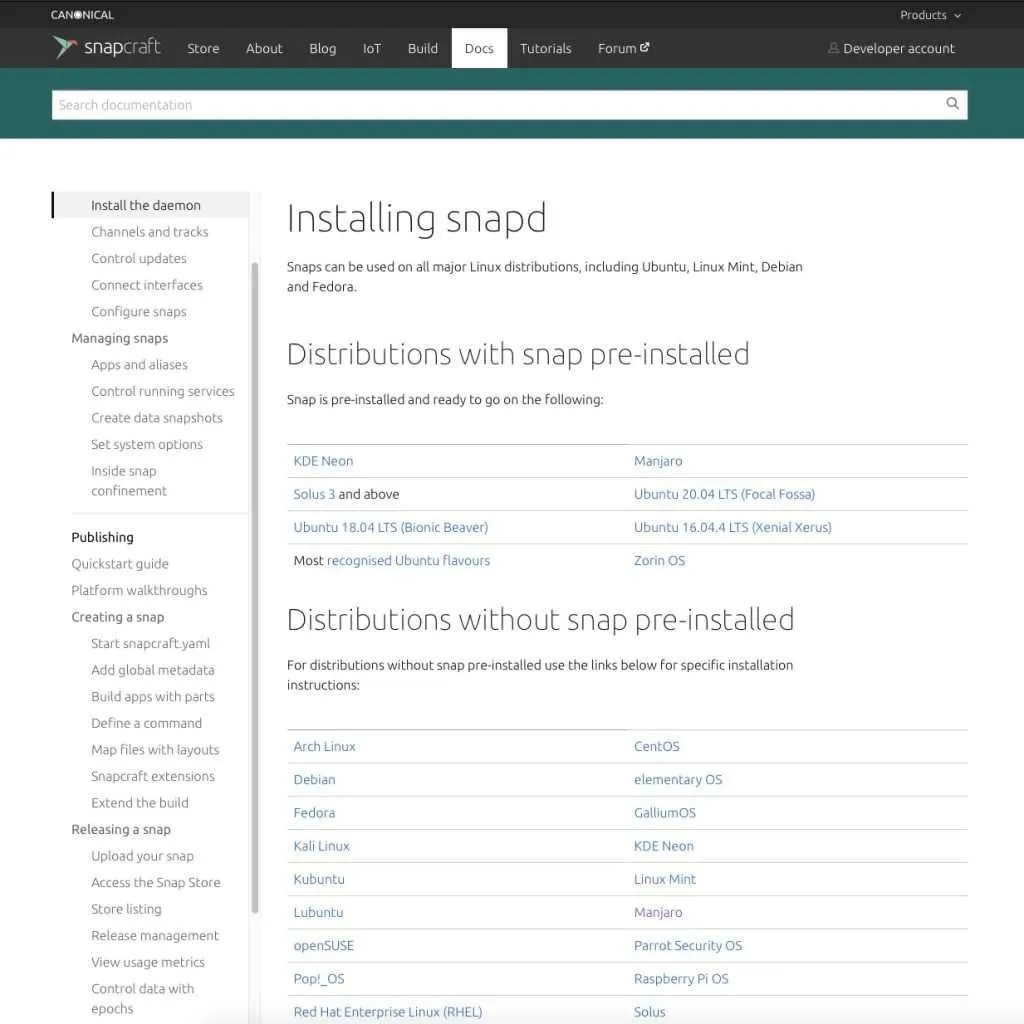Image resolution: width=1024 pixels, height=1024 pixels.
Task: Open Ubuntu 18.04 LTS (Bionic Beaver) link
Action: (391, 528)
